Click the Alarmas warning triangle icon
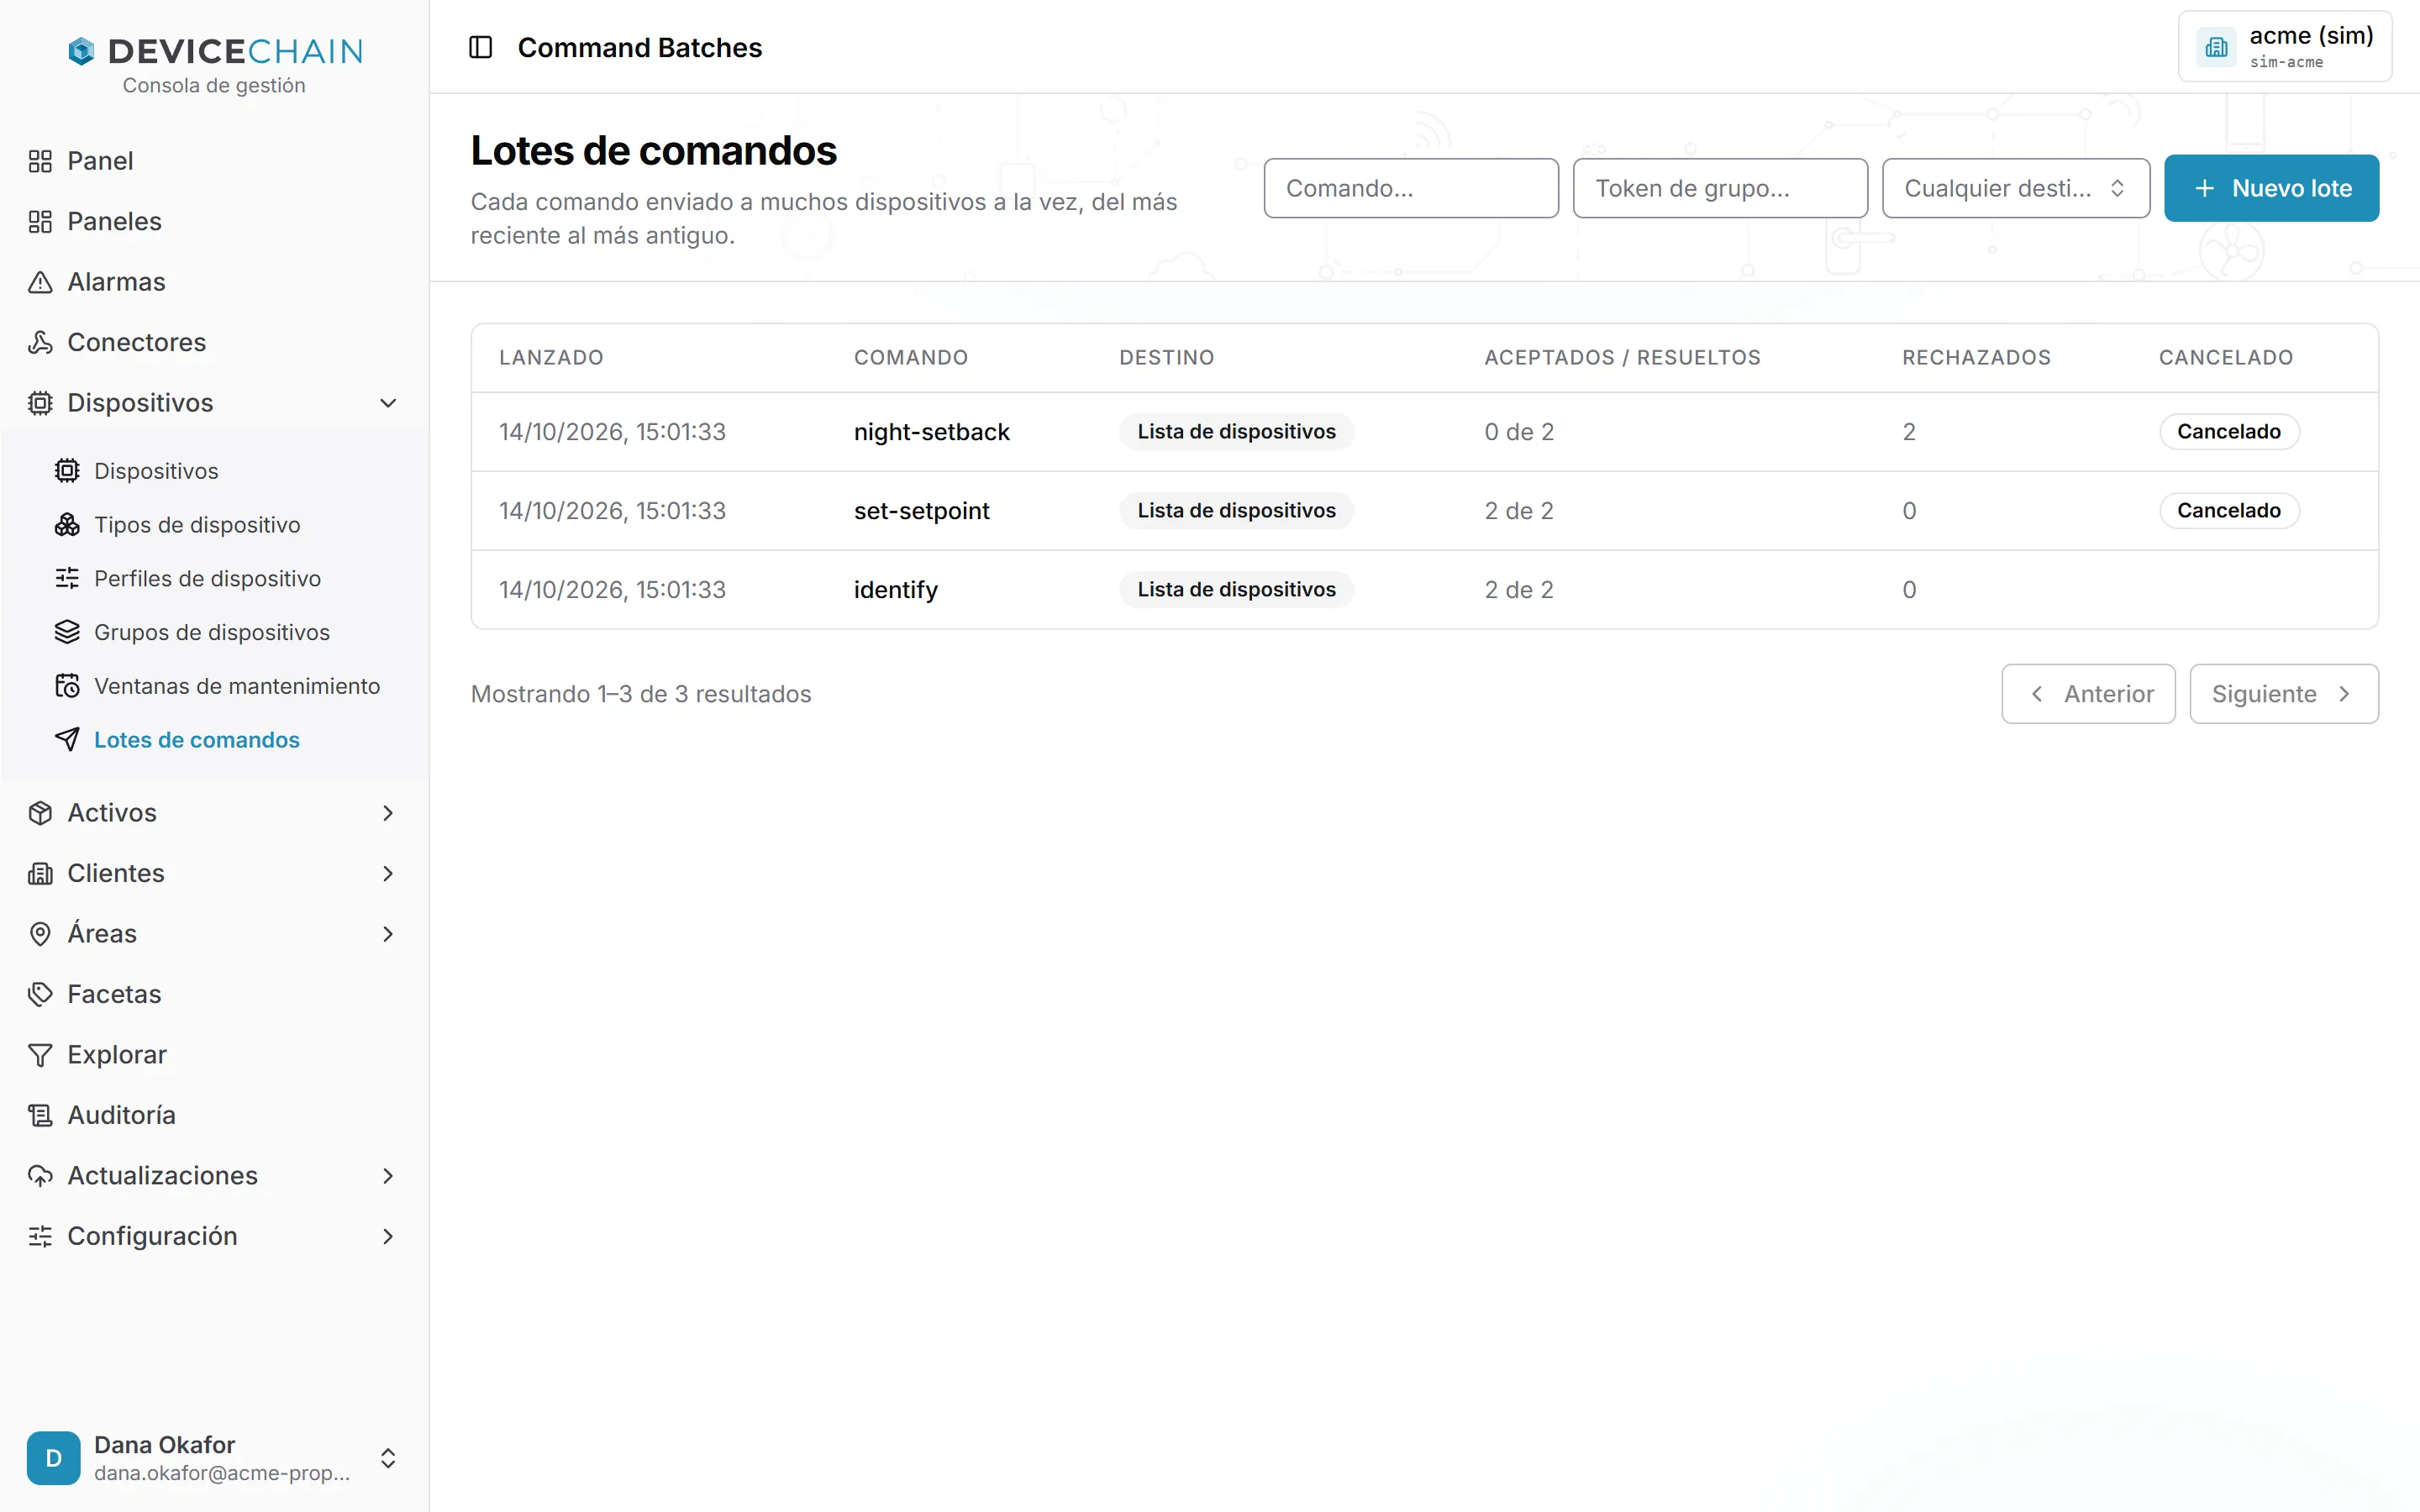 click(40, 282)
